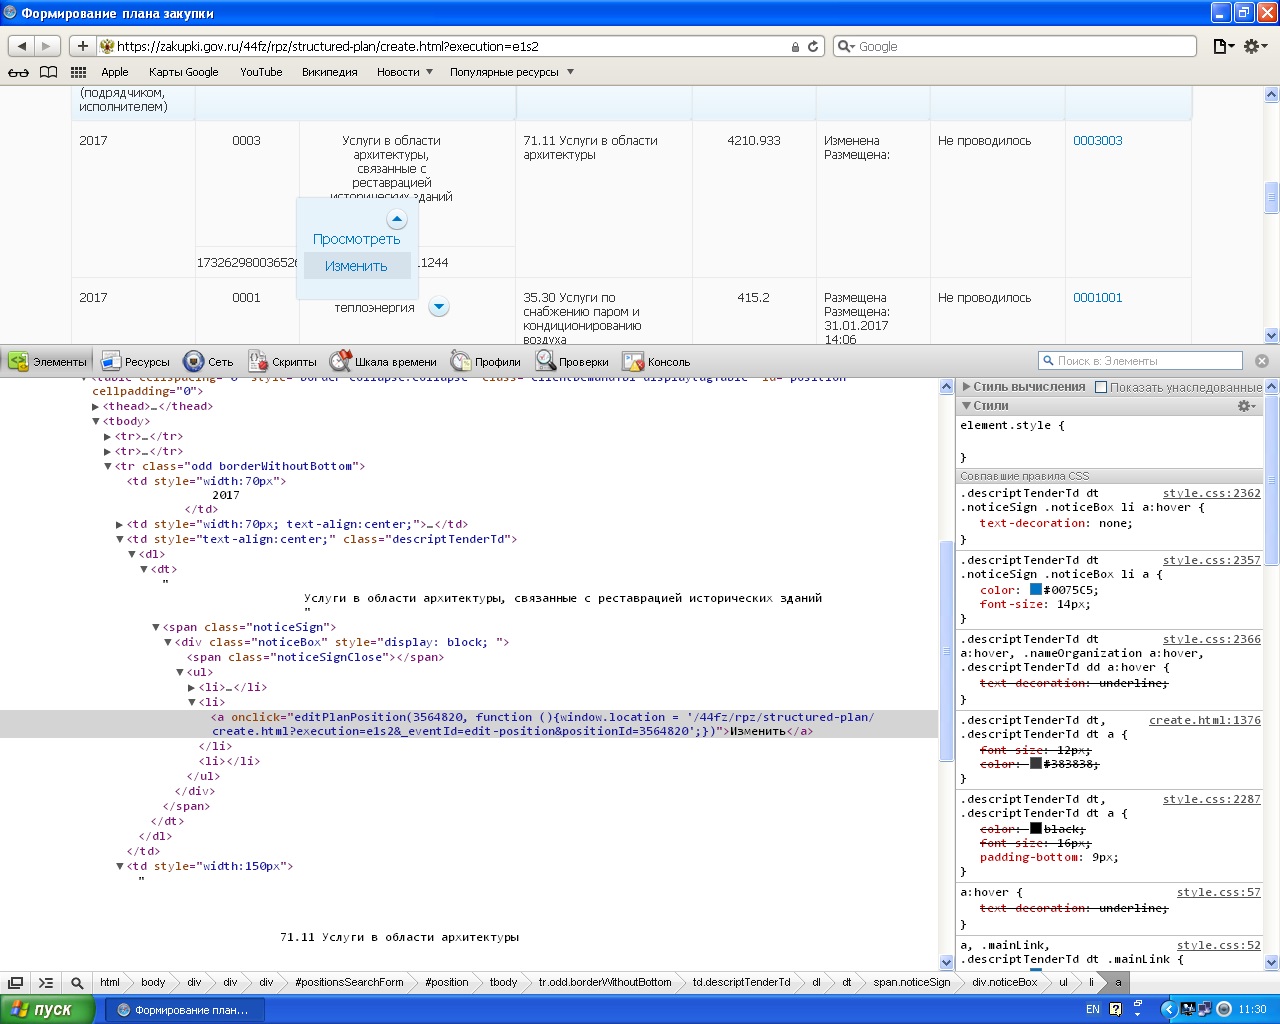Open the Скрипты panel
Viewport: 1280px width, 1024px height.
click(282, 362)
